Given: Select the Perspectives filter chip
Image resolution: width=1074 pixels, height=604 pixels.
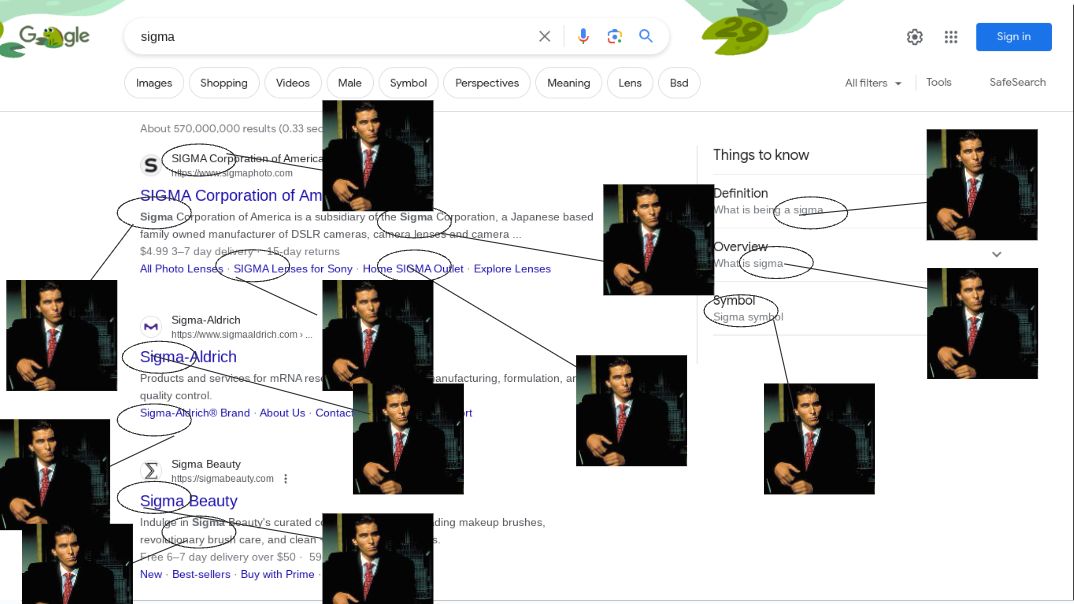Looking at the screenshot, I should point(487,83).
